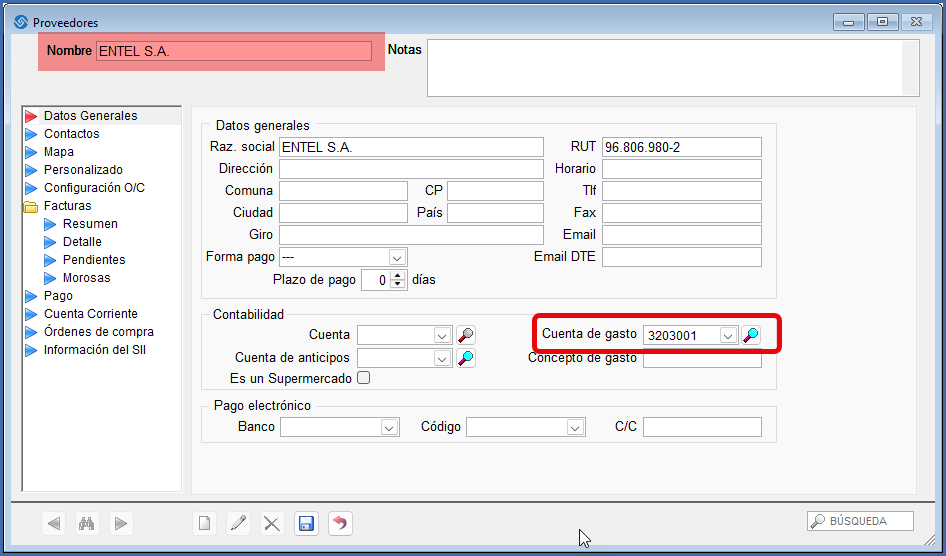Go to previous supplier record arrow
946x556 pixels.
[x=54, y=523]
